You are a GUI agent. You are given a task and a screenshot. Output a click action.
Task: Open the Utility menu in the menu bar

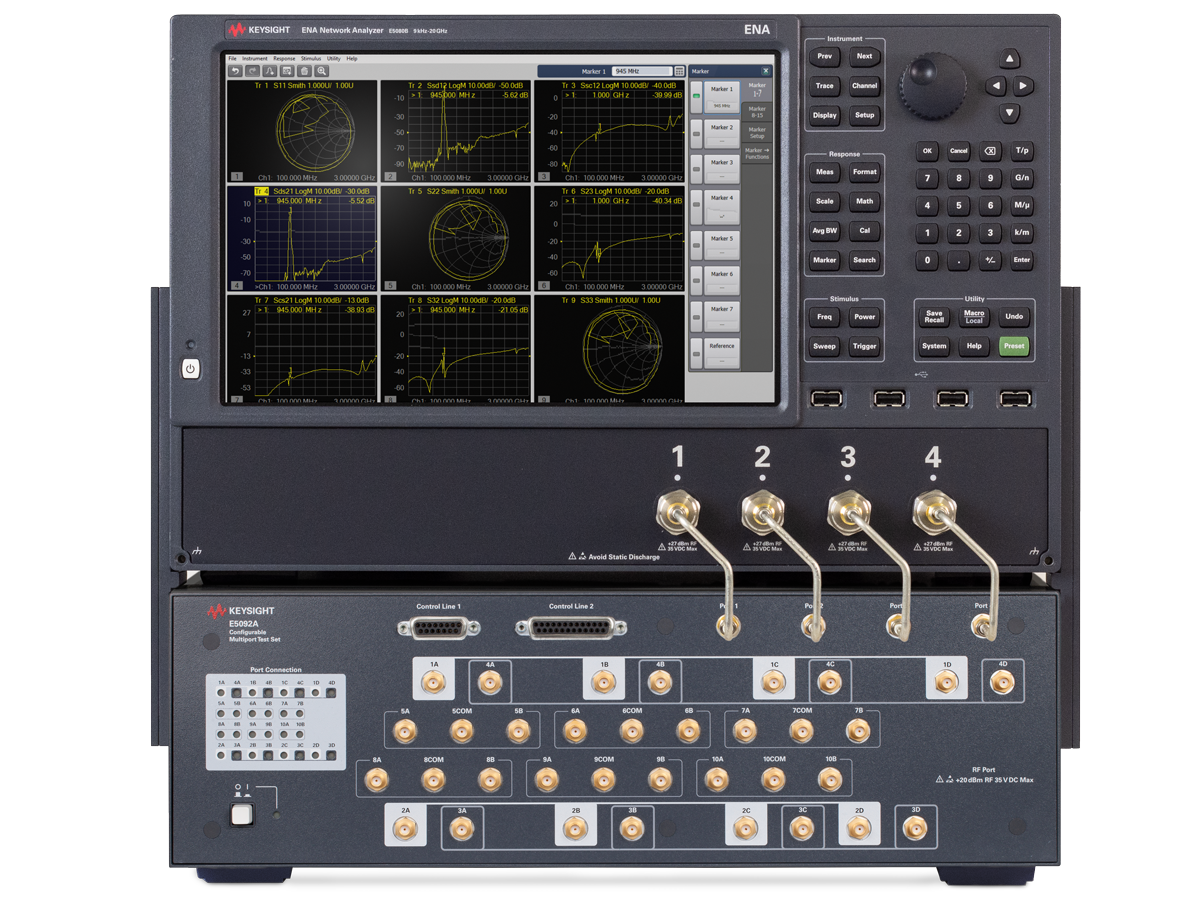(334, 59)
